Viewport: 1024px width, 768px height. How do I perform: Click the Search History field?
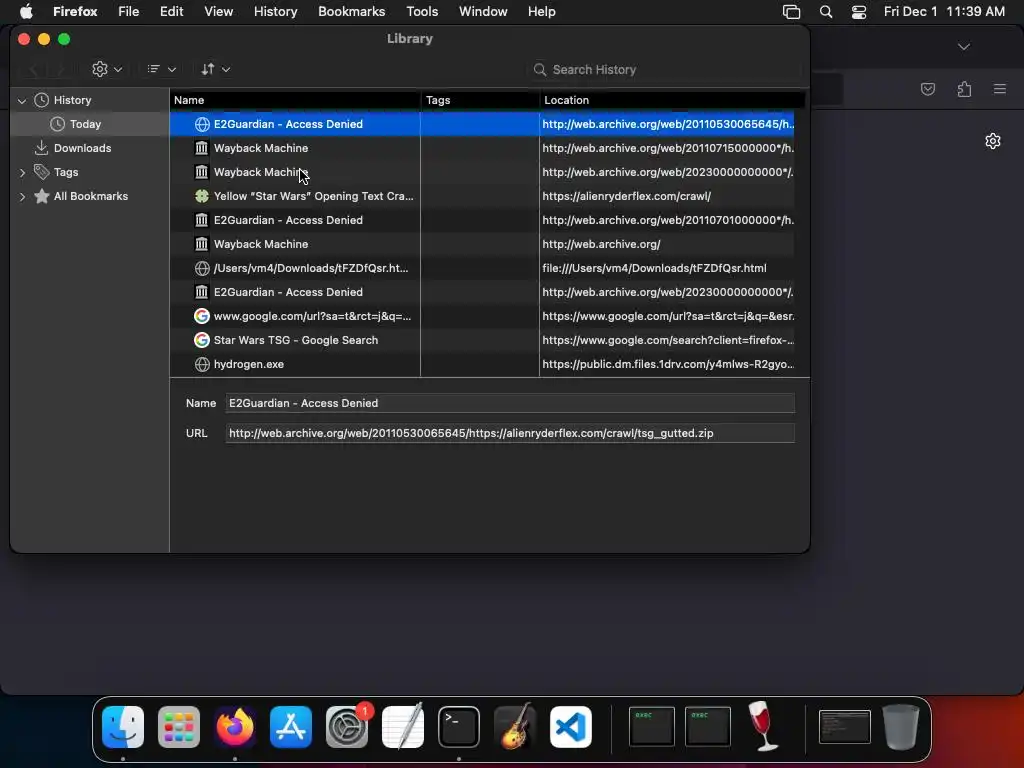point(664,69)
